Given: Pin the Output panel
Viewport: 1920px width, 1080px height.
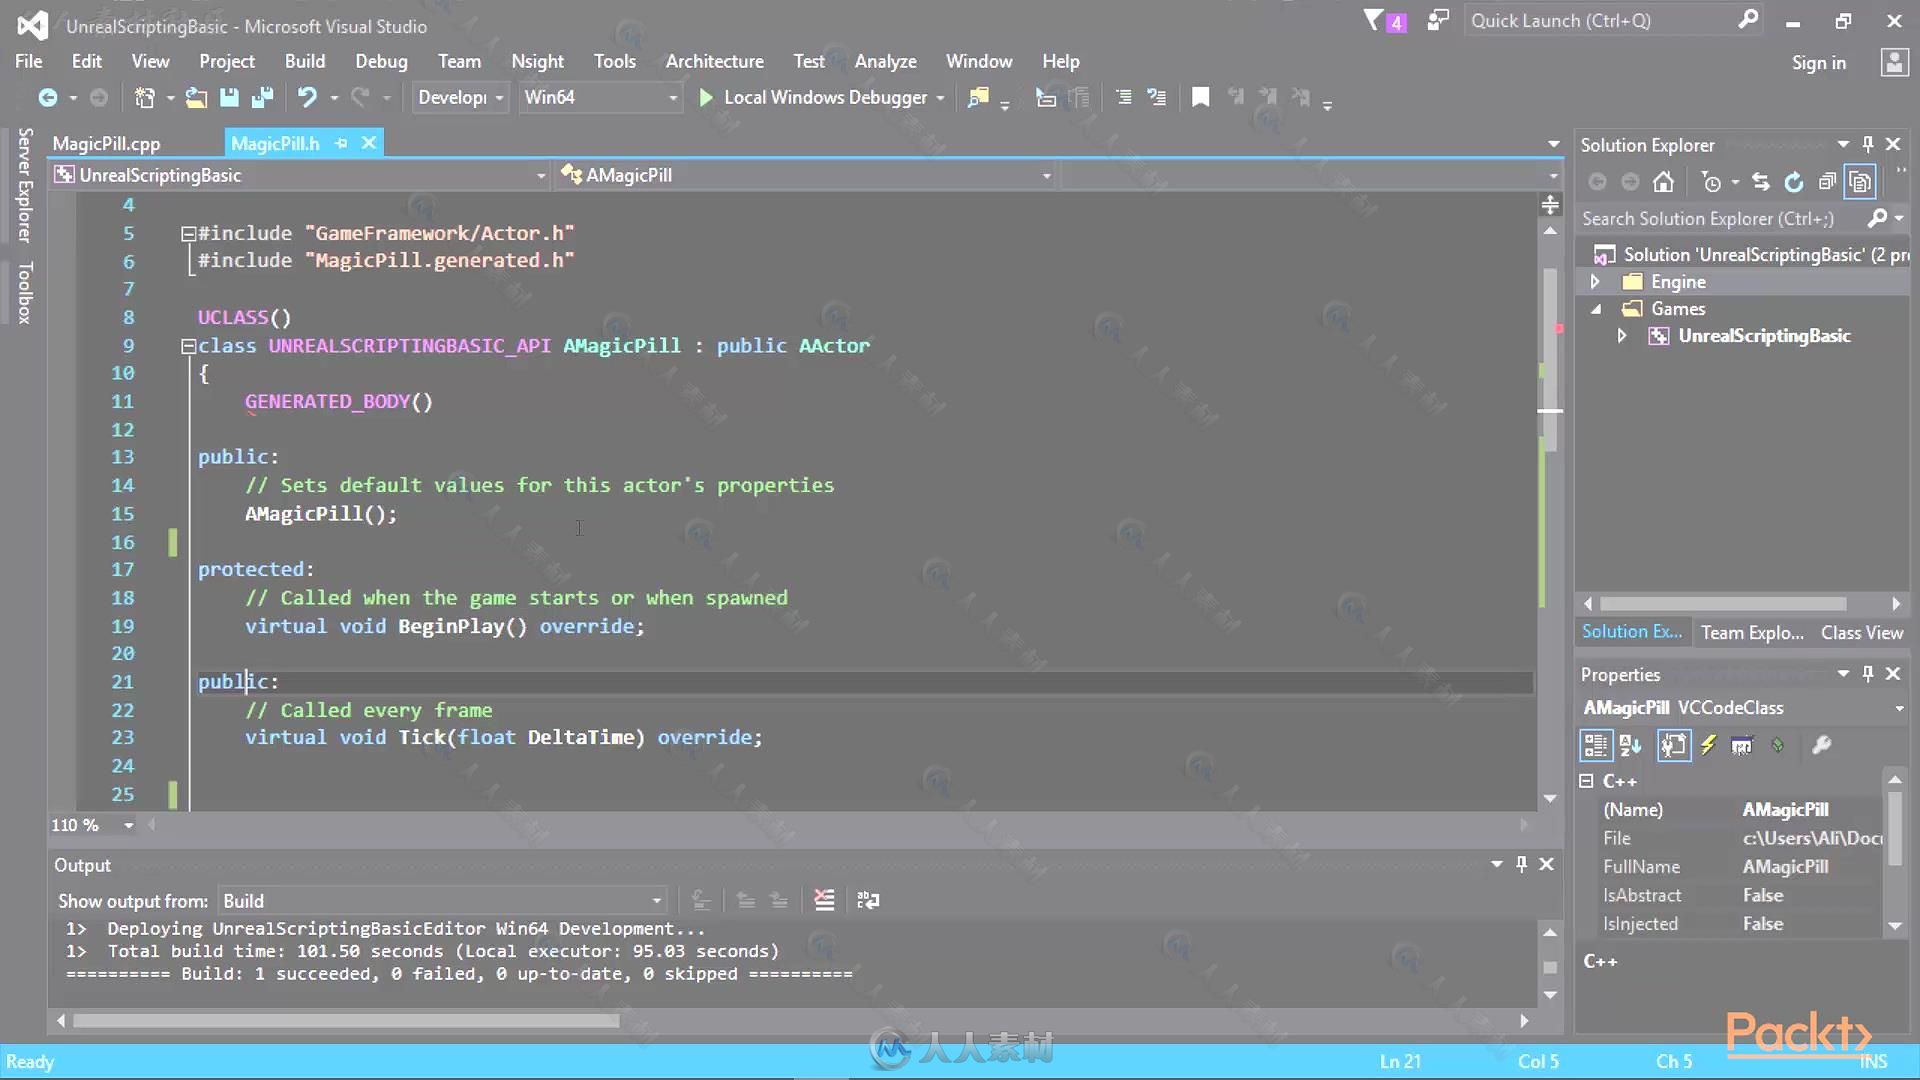Looking at the screenshot, I should 1521,864.
